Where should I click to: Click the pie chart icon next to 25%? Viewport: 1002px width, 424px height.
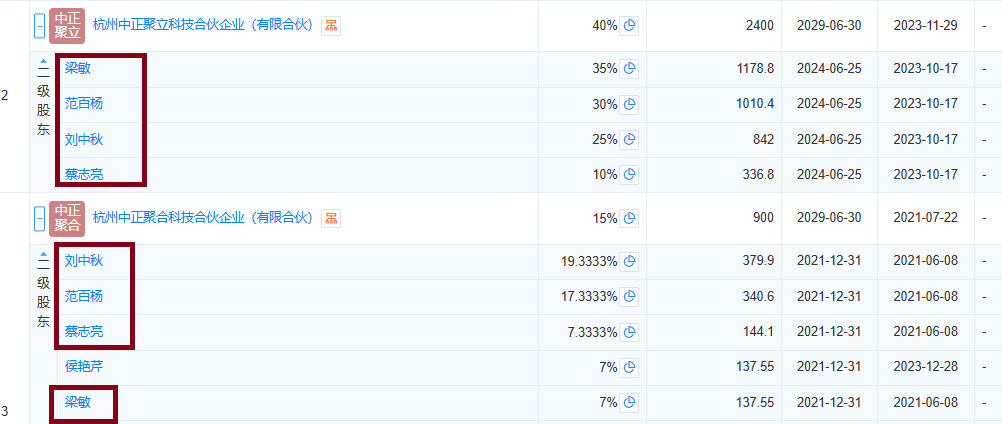629,140
